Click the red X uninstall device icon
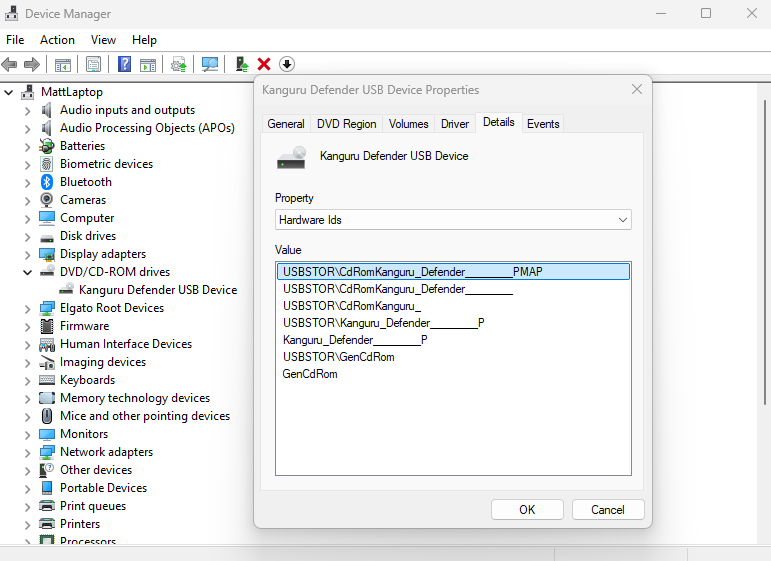 point(264,64)
